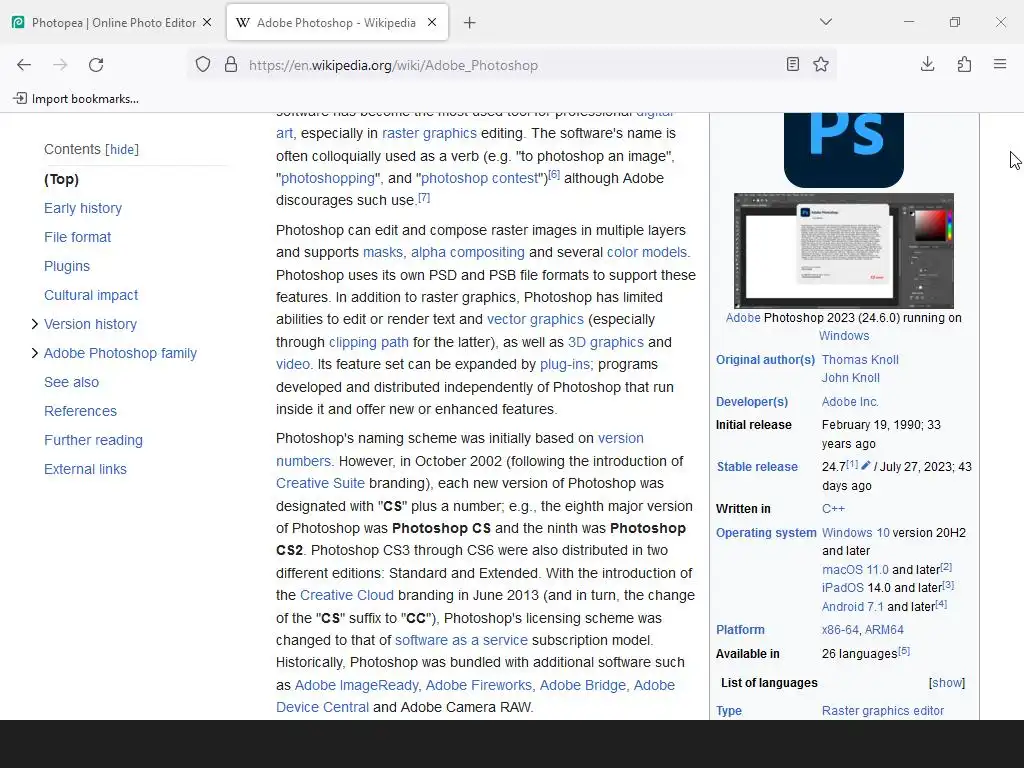Click the pencil edit icon beside 24.7
1024x768 pixels.
(866, 465)
